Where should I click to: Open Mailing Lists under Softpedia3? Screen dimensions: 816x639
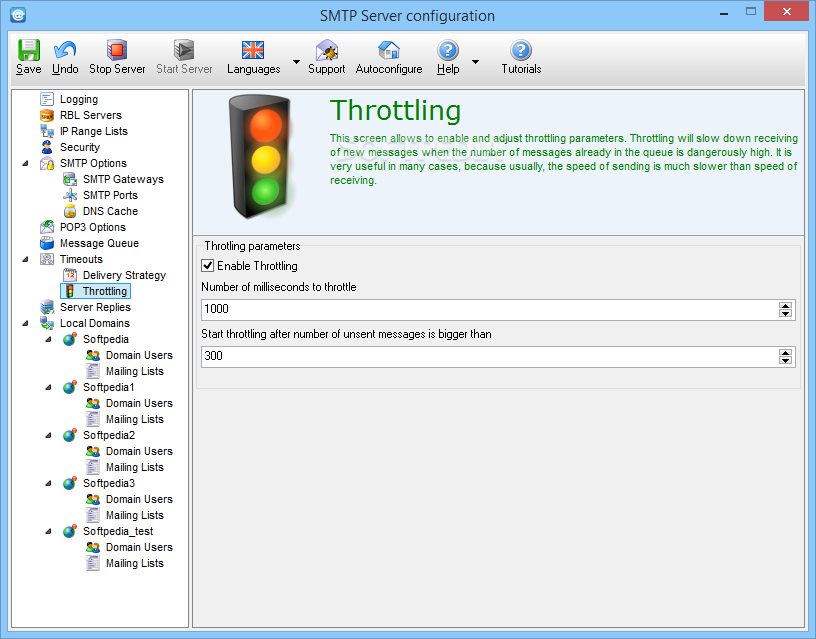pos(135,515)
